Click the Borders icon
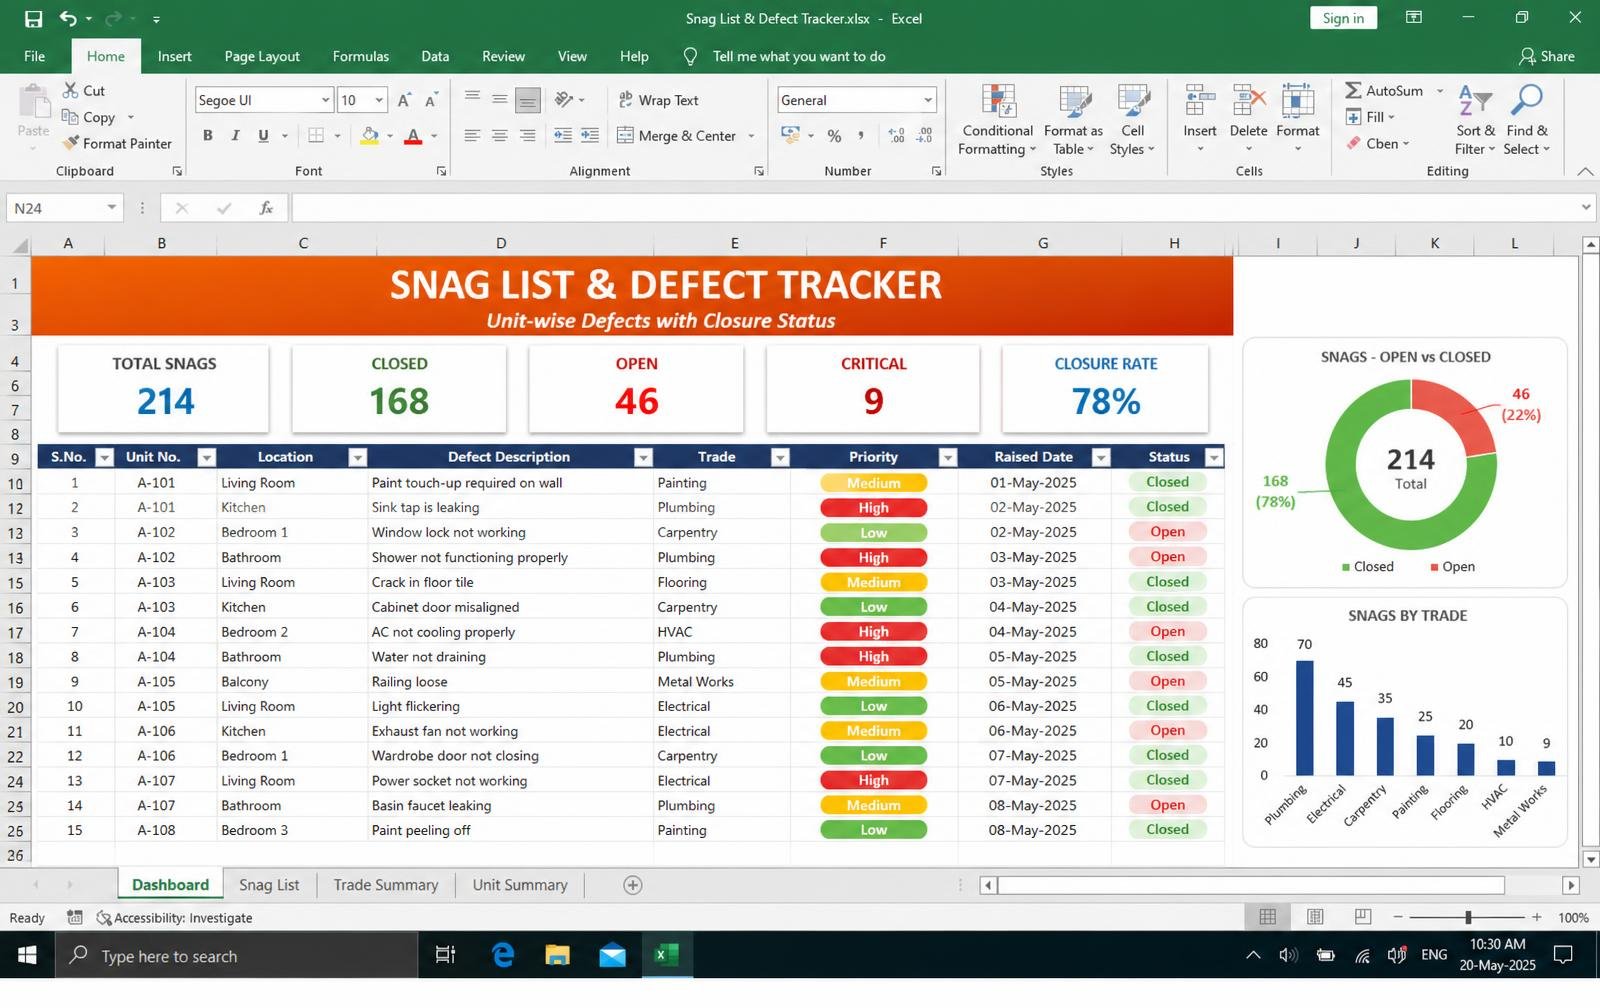This screenshot has width=1600, height=1008. [x=316, y=136]
